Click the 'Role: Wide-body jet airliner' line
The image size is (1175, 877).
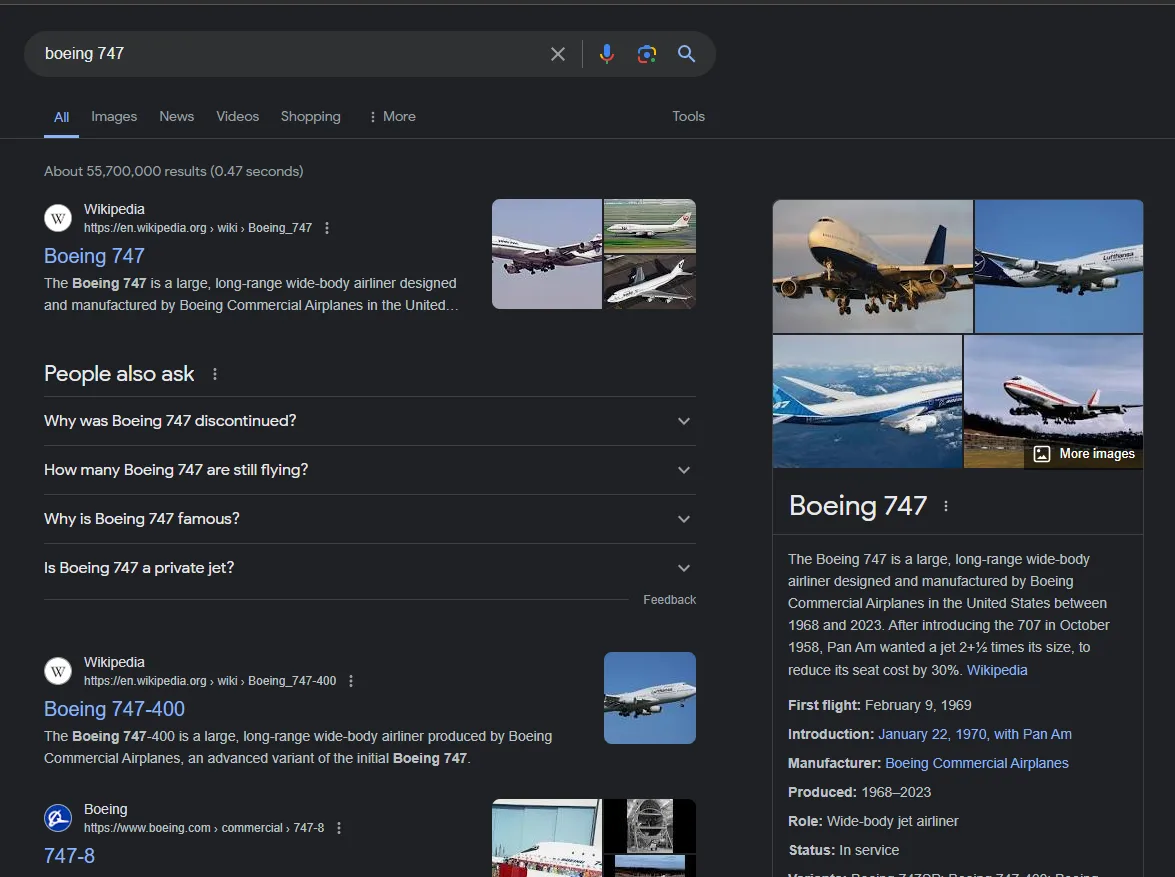873,822
